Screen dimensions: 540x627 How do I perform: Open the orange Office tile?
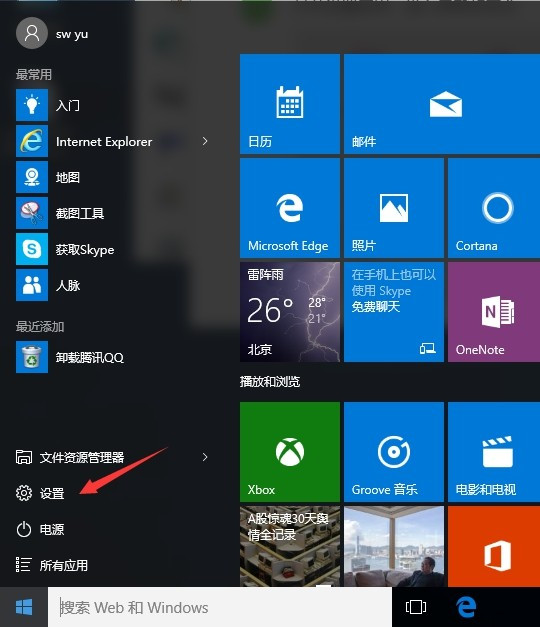(494, 546)
